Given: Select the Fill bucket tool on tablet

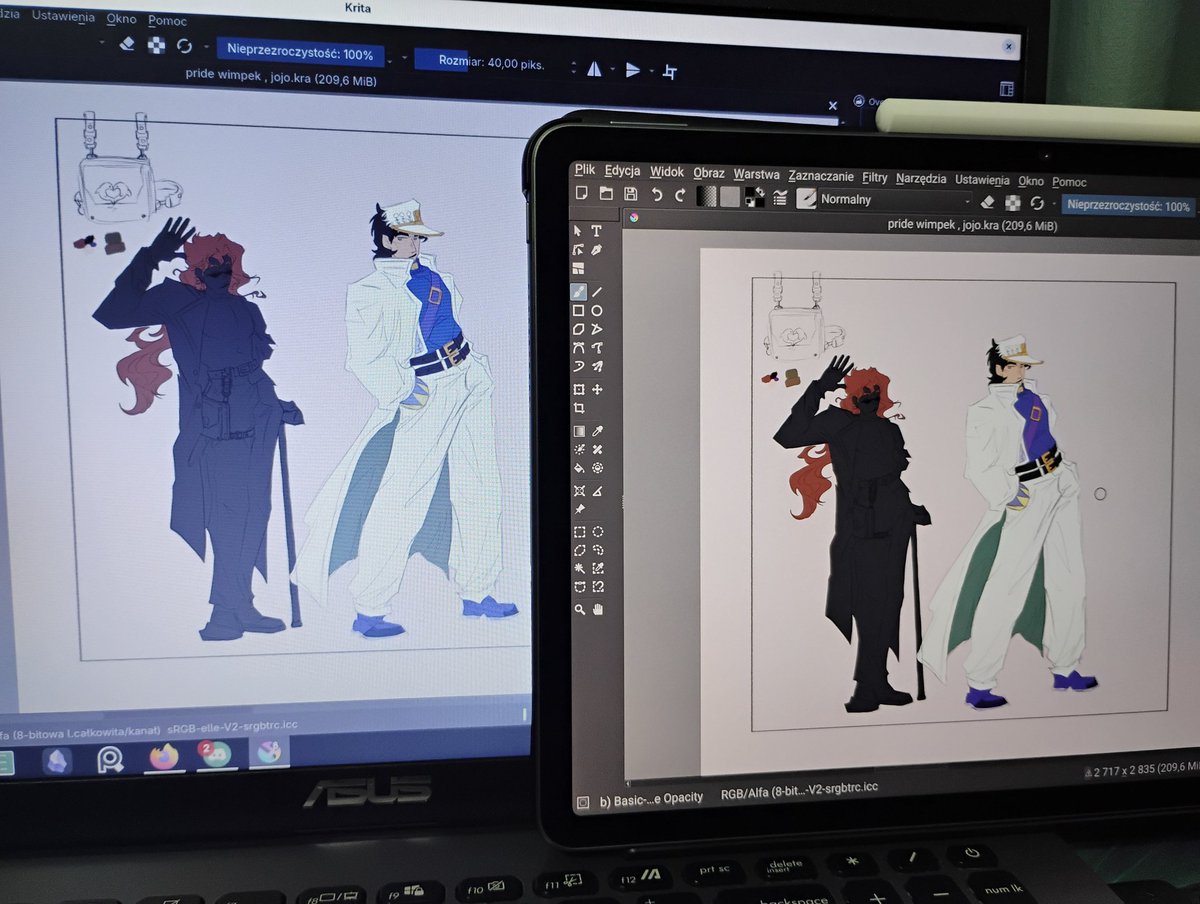Looking at the screenshot, I should pyautogui.click(x=578, y=468).
